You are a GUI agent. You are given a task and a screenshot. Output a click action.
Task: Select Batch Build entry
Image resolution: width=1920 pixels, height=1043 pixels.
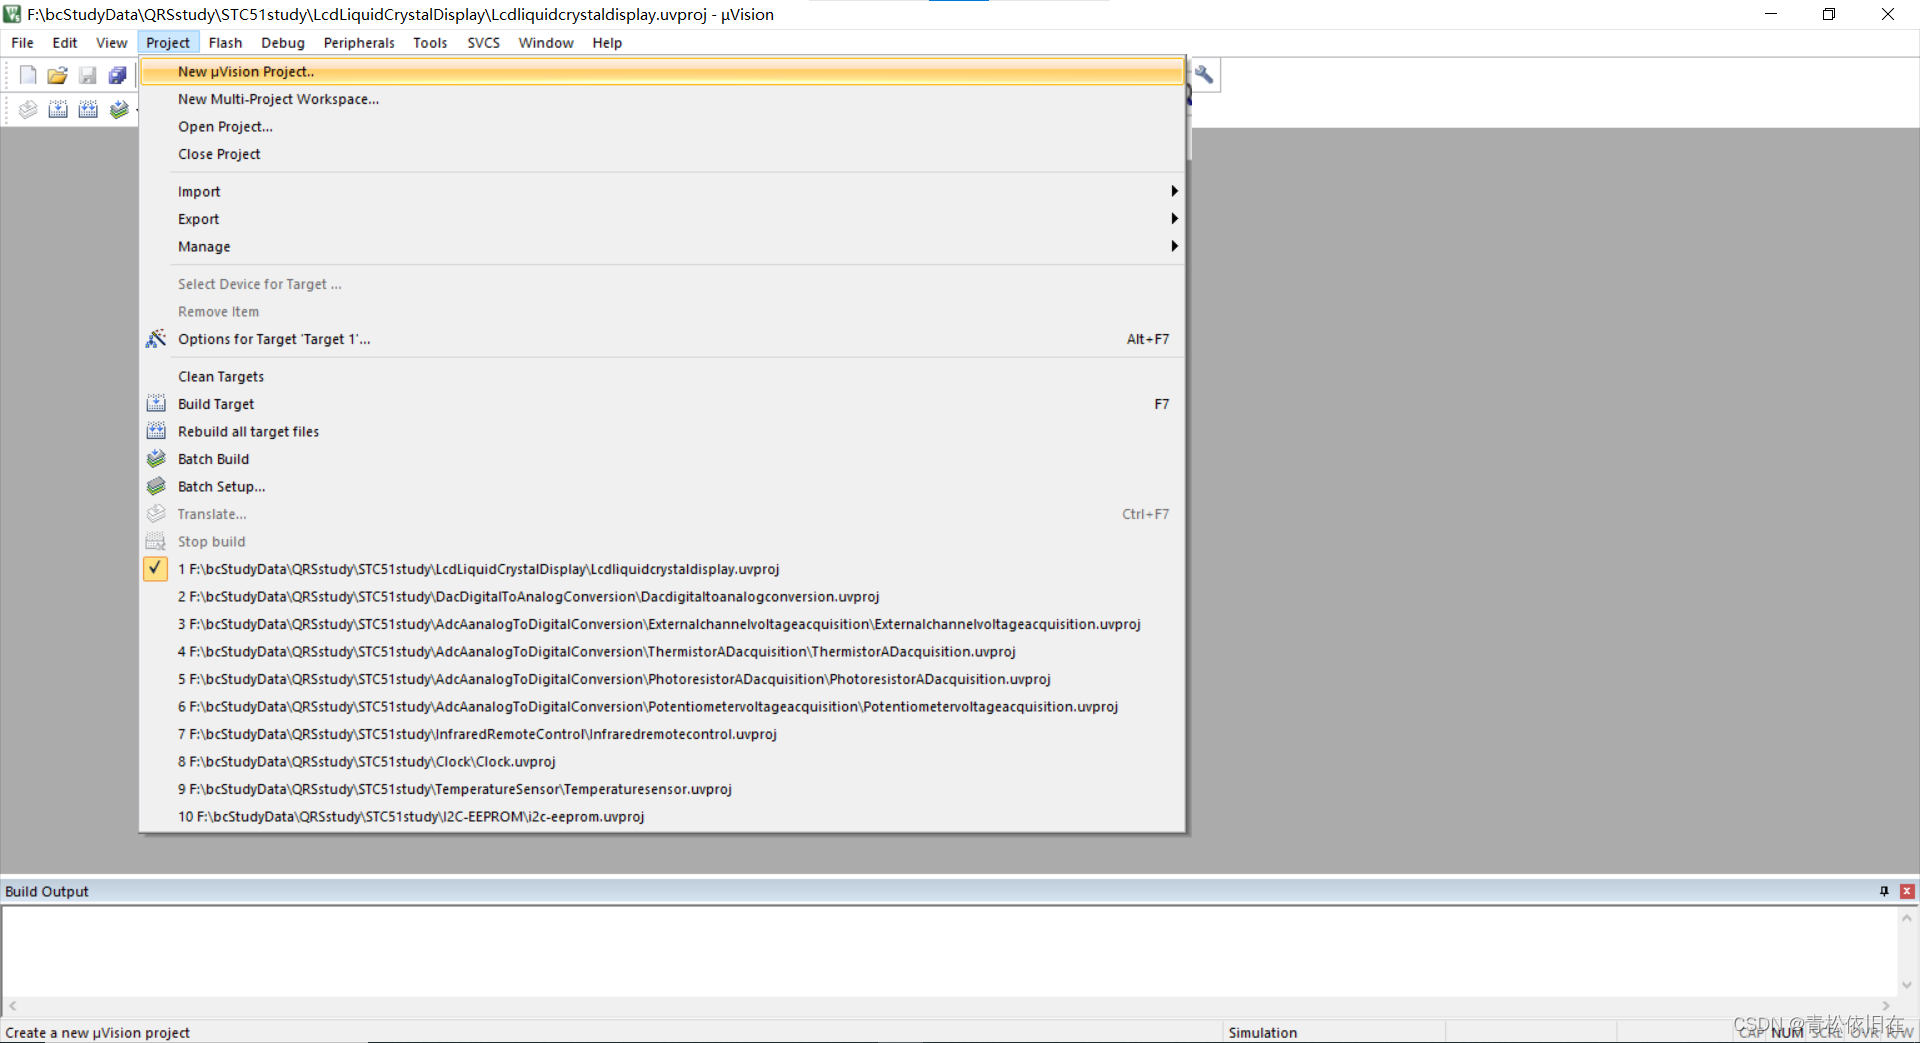(x=662, y=459)
